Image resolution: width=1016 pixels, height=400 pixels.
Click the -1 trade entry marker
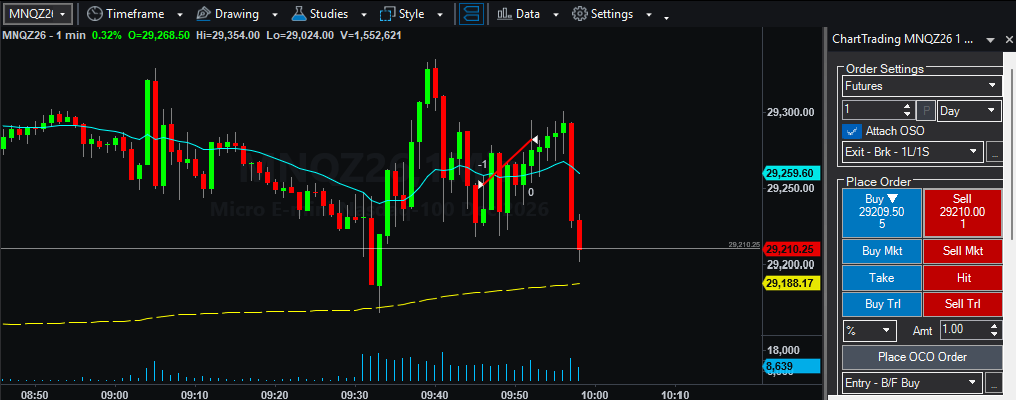point(482,165)
